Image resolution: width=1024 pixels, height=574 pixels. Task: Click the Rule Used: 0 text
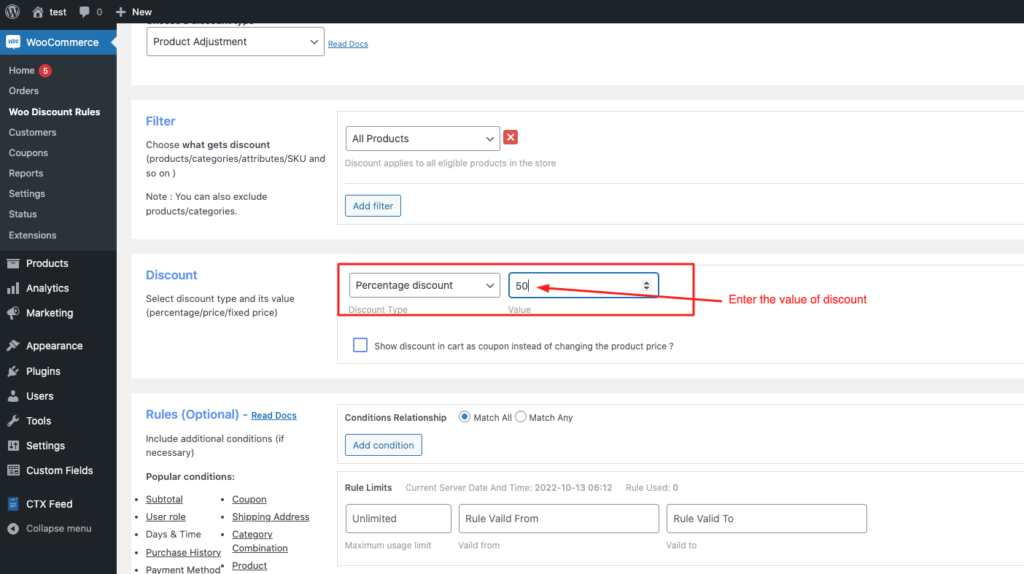(x=652, y=488)
